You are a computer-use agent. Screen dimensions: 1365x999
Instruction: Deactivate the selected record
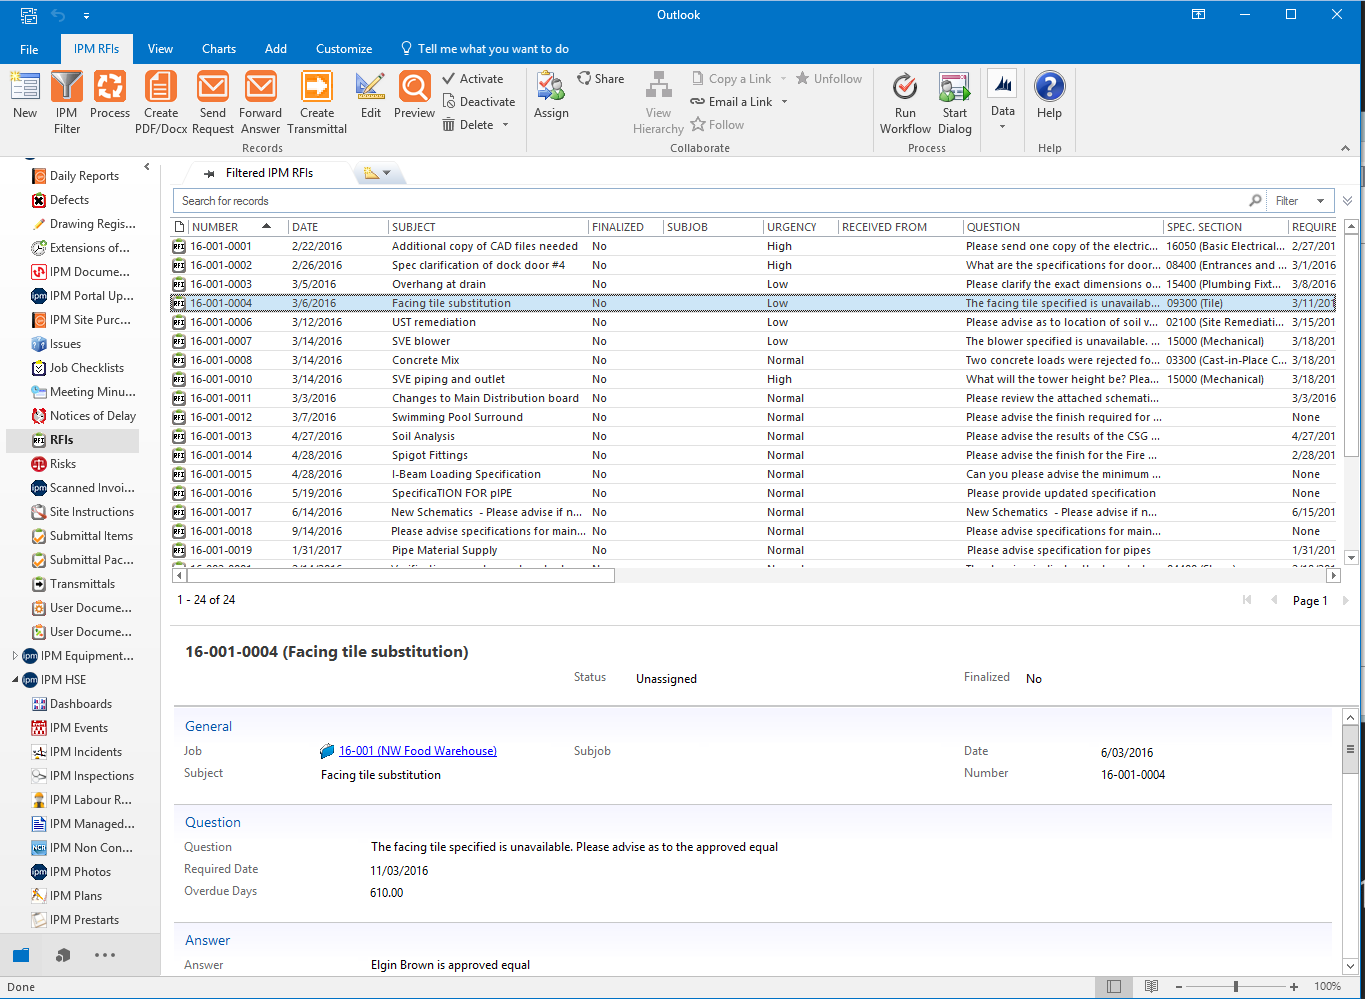[479, 101]
